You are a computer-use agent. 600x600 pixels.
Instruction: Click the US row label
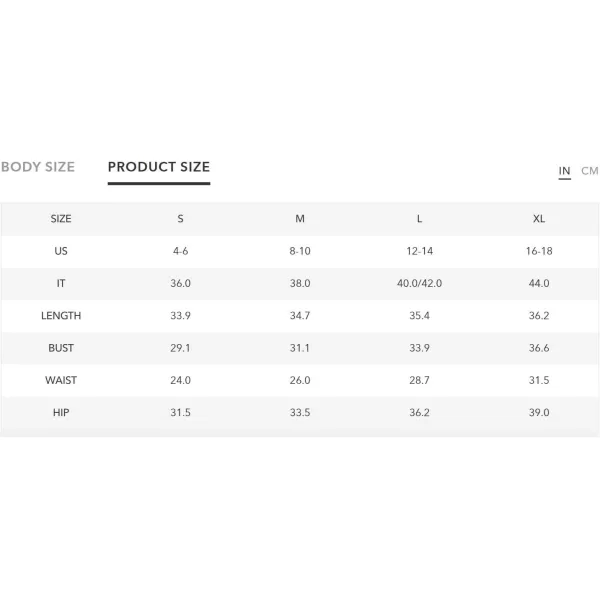(61, 251)
